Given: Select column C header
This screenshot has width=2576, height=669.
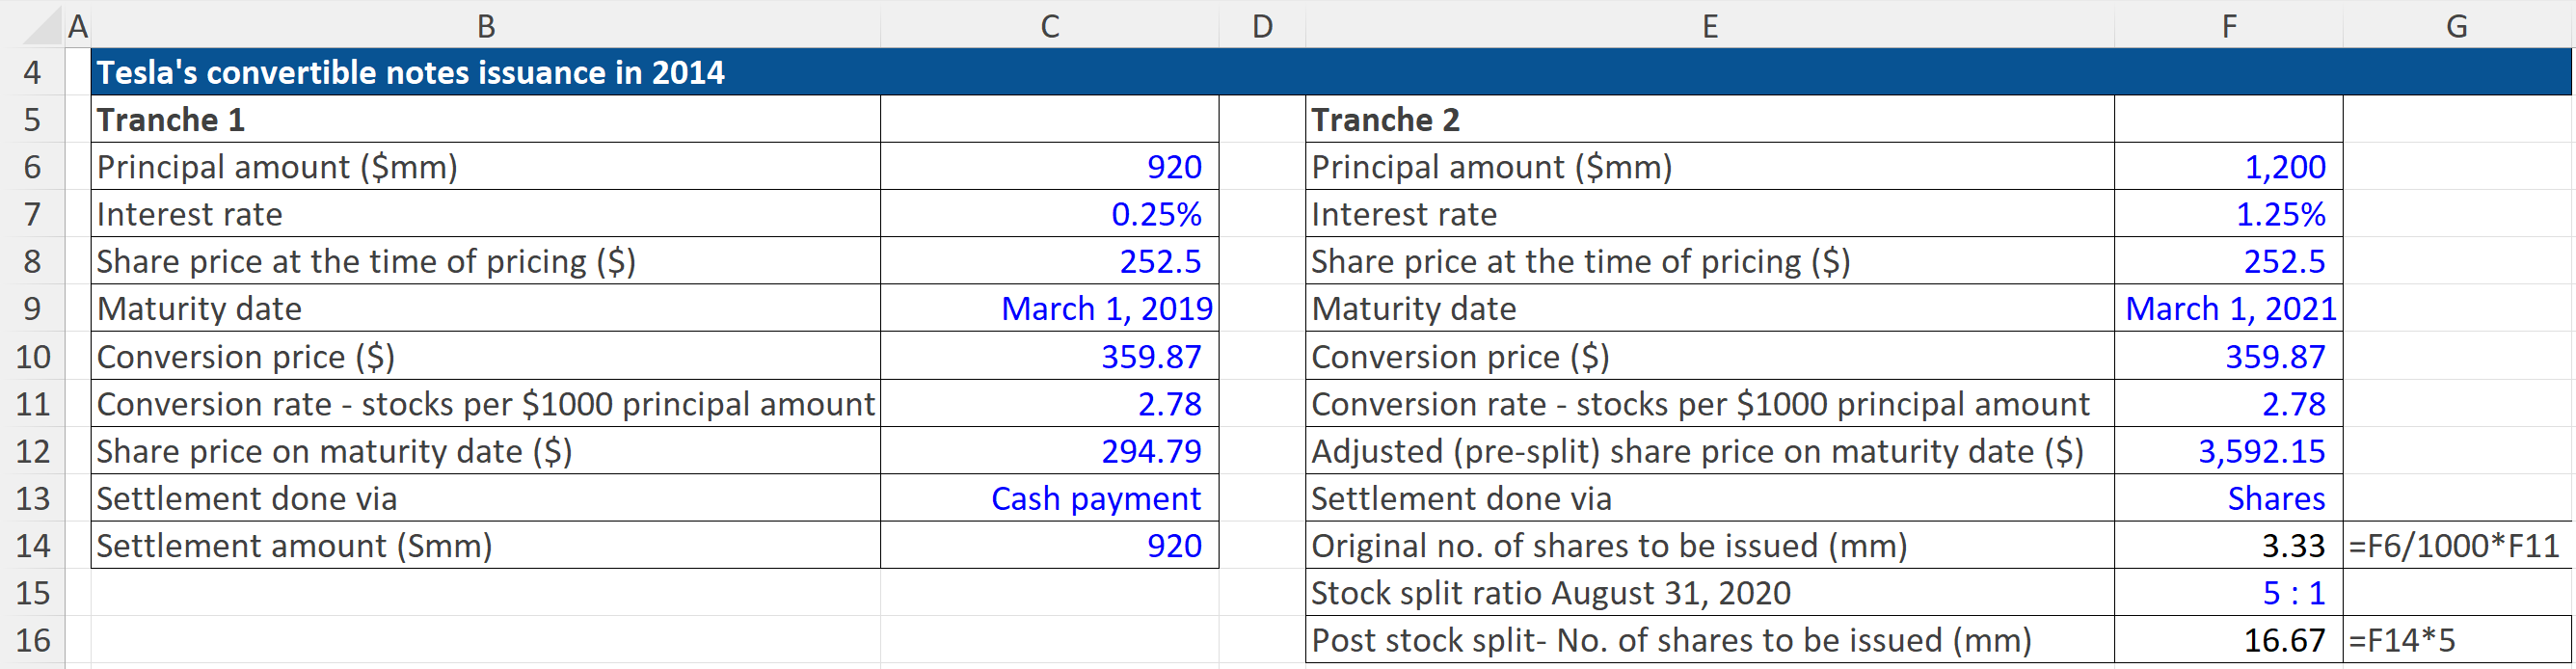Looking at the screenshot, I should pyautogui.click(x=1049, y=25).
